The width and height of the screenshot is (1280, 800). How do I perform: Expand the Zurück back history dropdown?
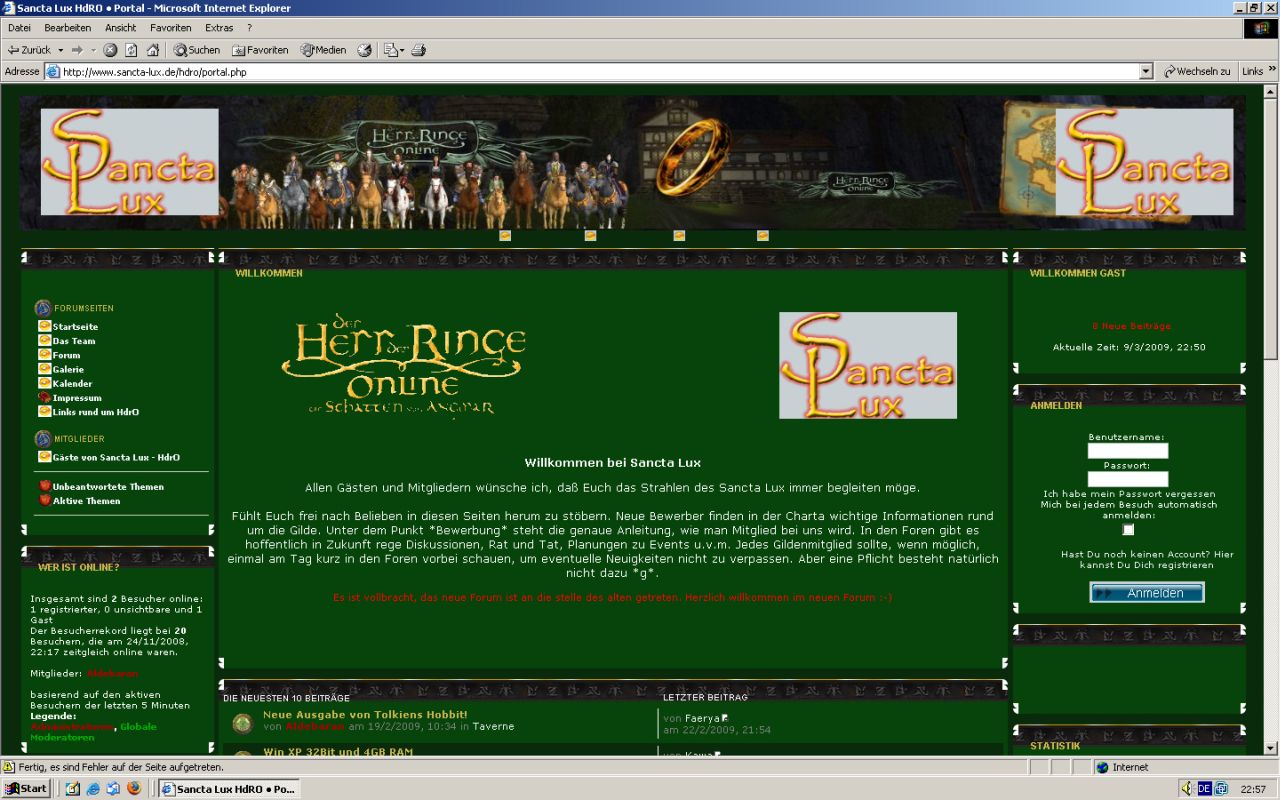60,50
